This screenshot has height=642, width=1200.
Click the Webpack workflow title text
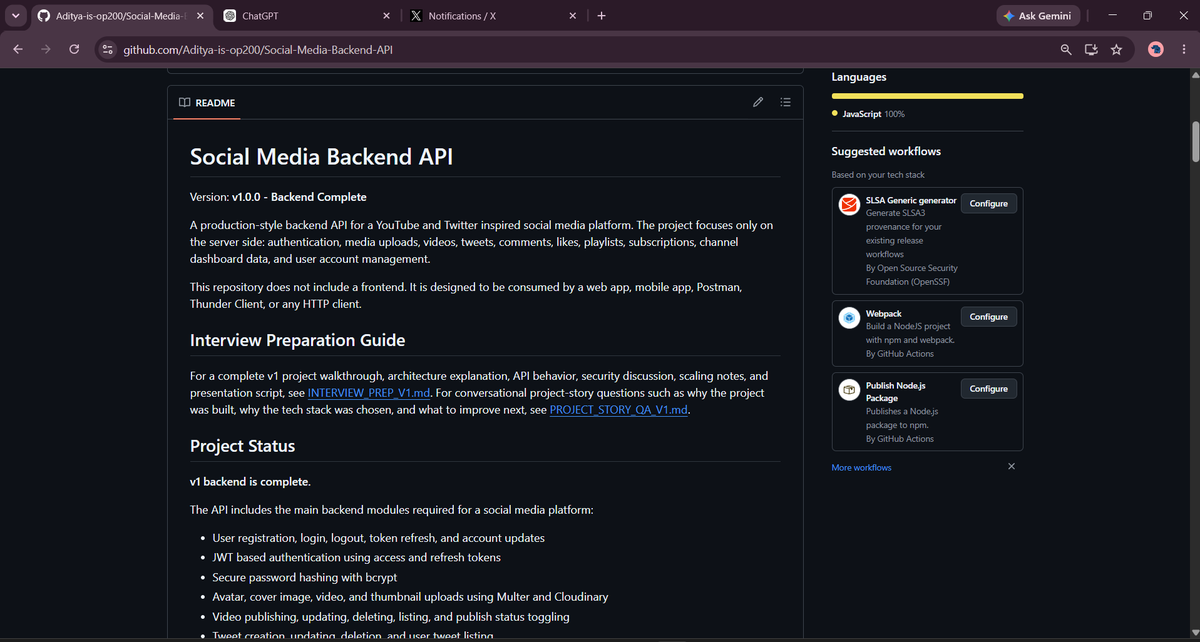point(883,313)
